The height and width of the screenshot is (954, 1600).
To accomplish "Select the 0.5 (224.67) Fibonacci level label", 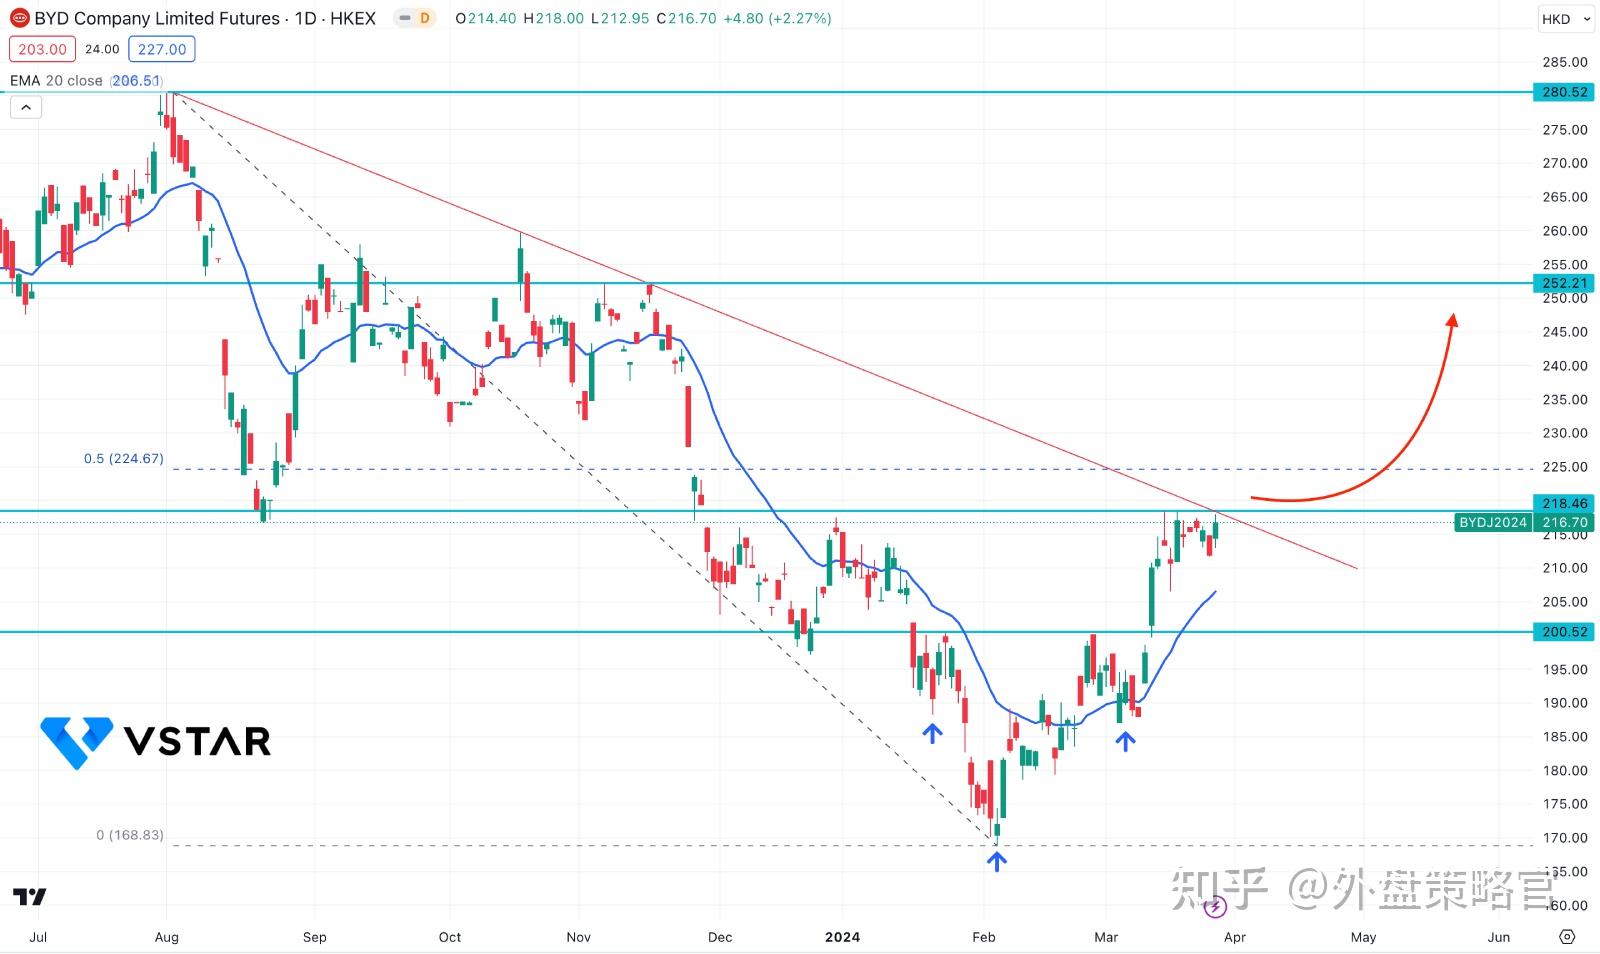I will coord(123,458).
